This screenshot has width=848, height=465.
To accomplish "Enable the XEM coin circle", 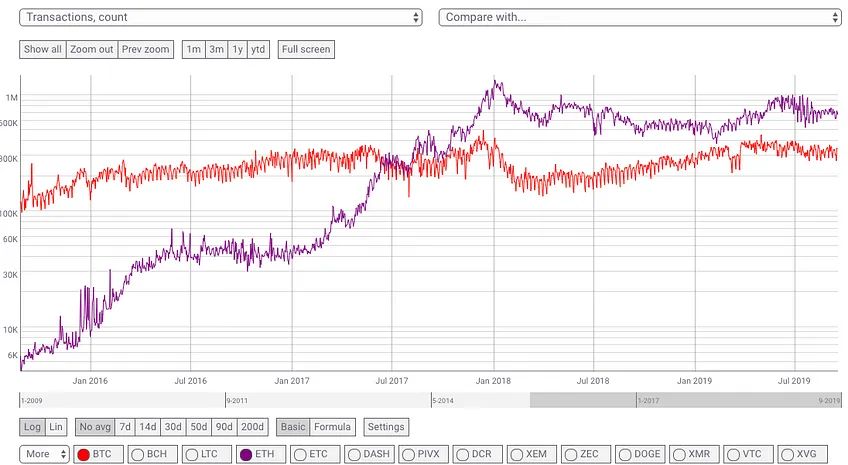I will [x=516, y=455].
